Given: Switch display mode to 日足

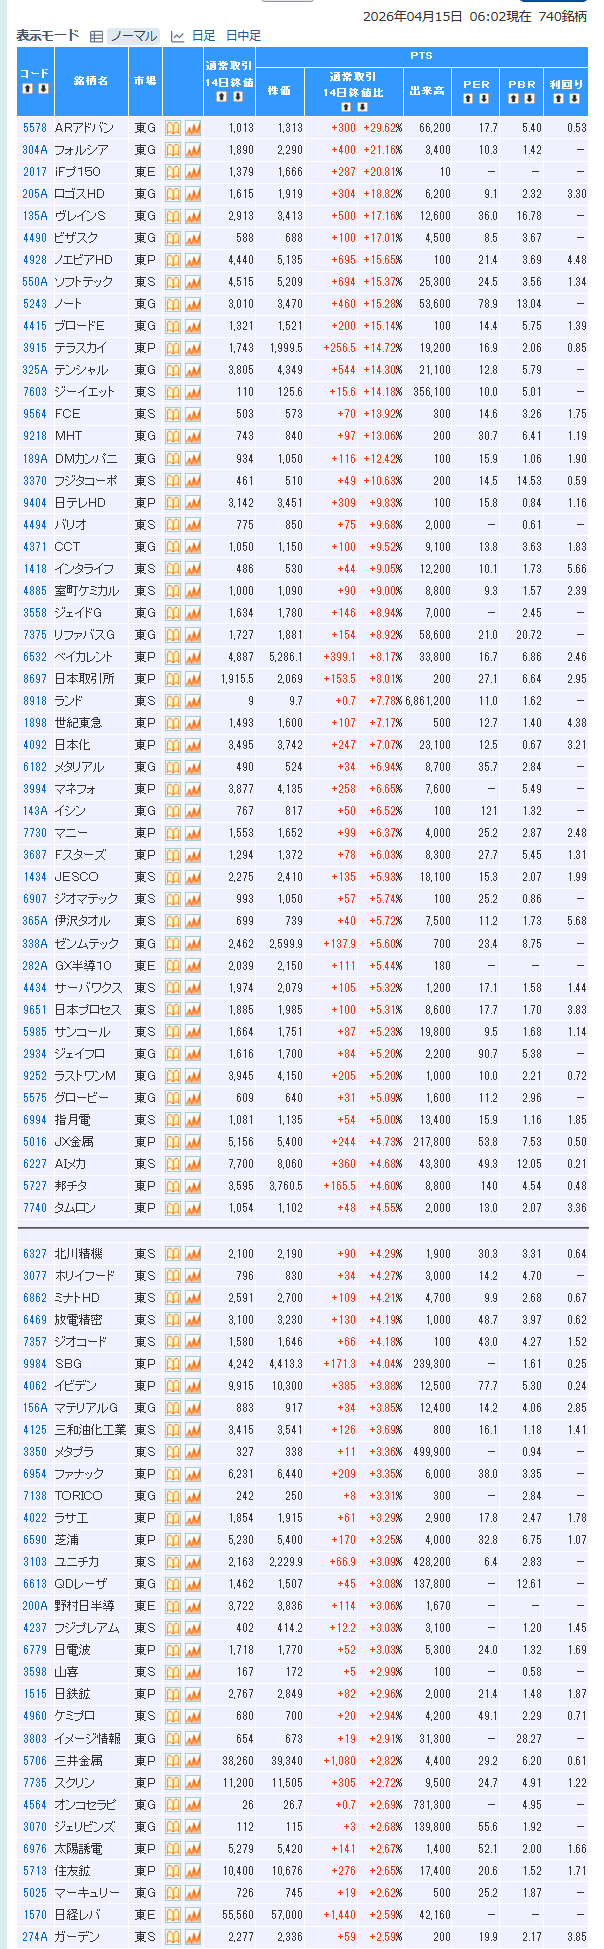Looking at the screenshot, I should (203, 36).
